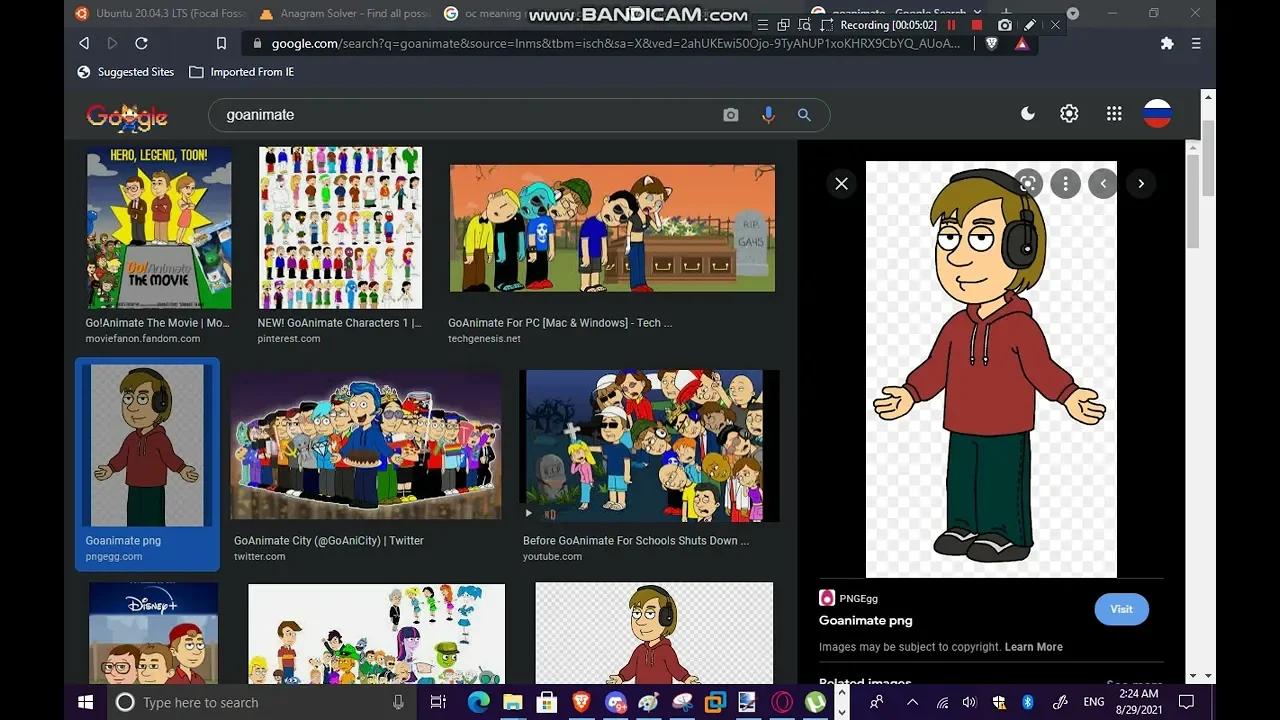Open the GoAnimate City Twitter image thumbnail

pyautogui.click(x=366, y=446)
